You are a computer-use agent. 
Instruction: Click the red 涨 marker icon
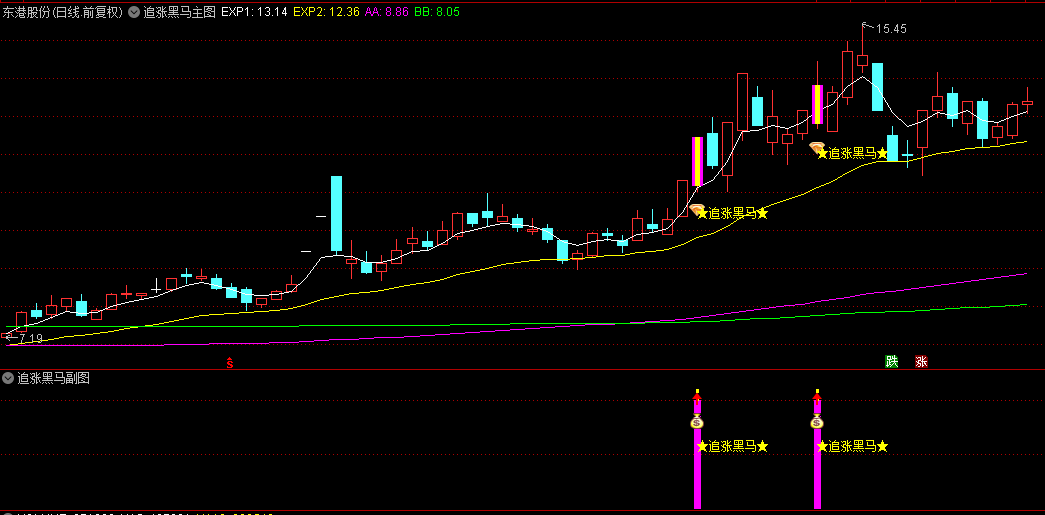(922, 362)
